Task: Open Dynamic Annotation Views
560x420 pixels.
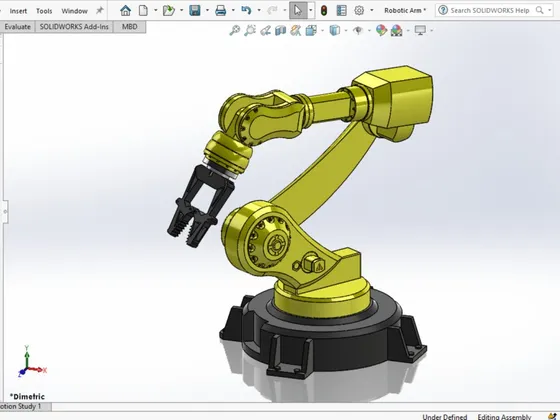Action: [296, 31]
